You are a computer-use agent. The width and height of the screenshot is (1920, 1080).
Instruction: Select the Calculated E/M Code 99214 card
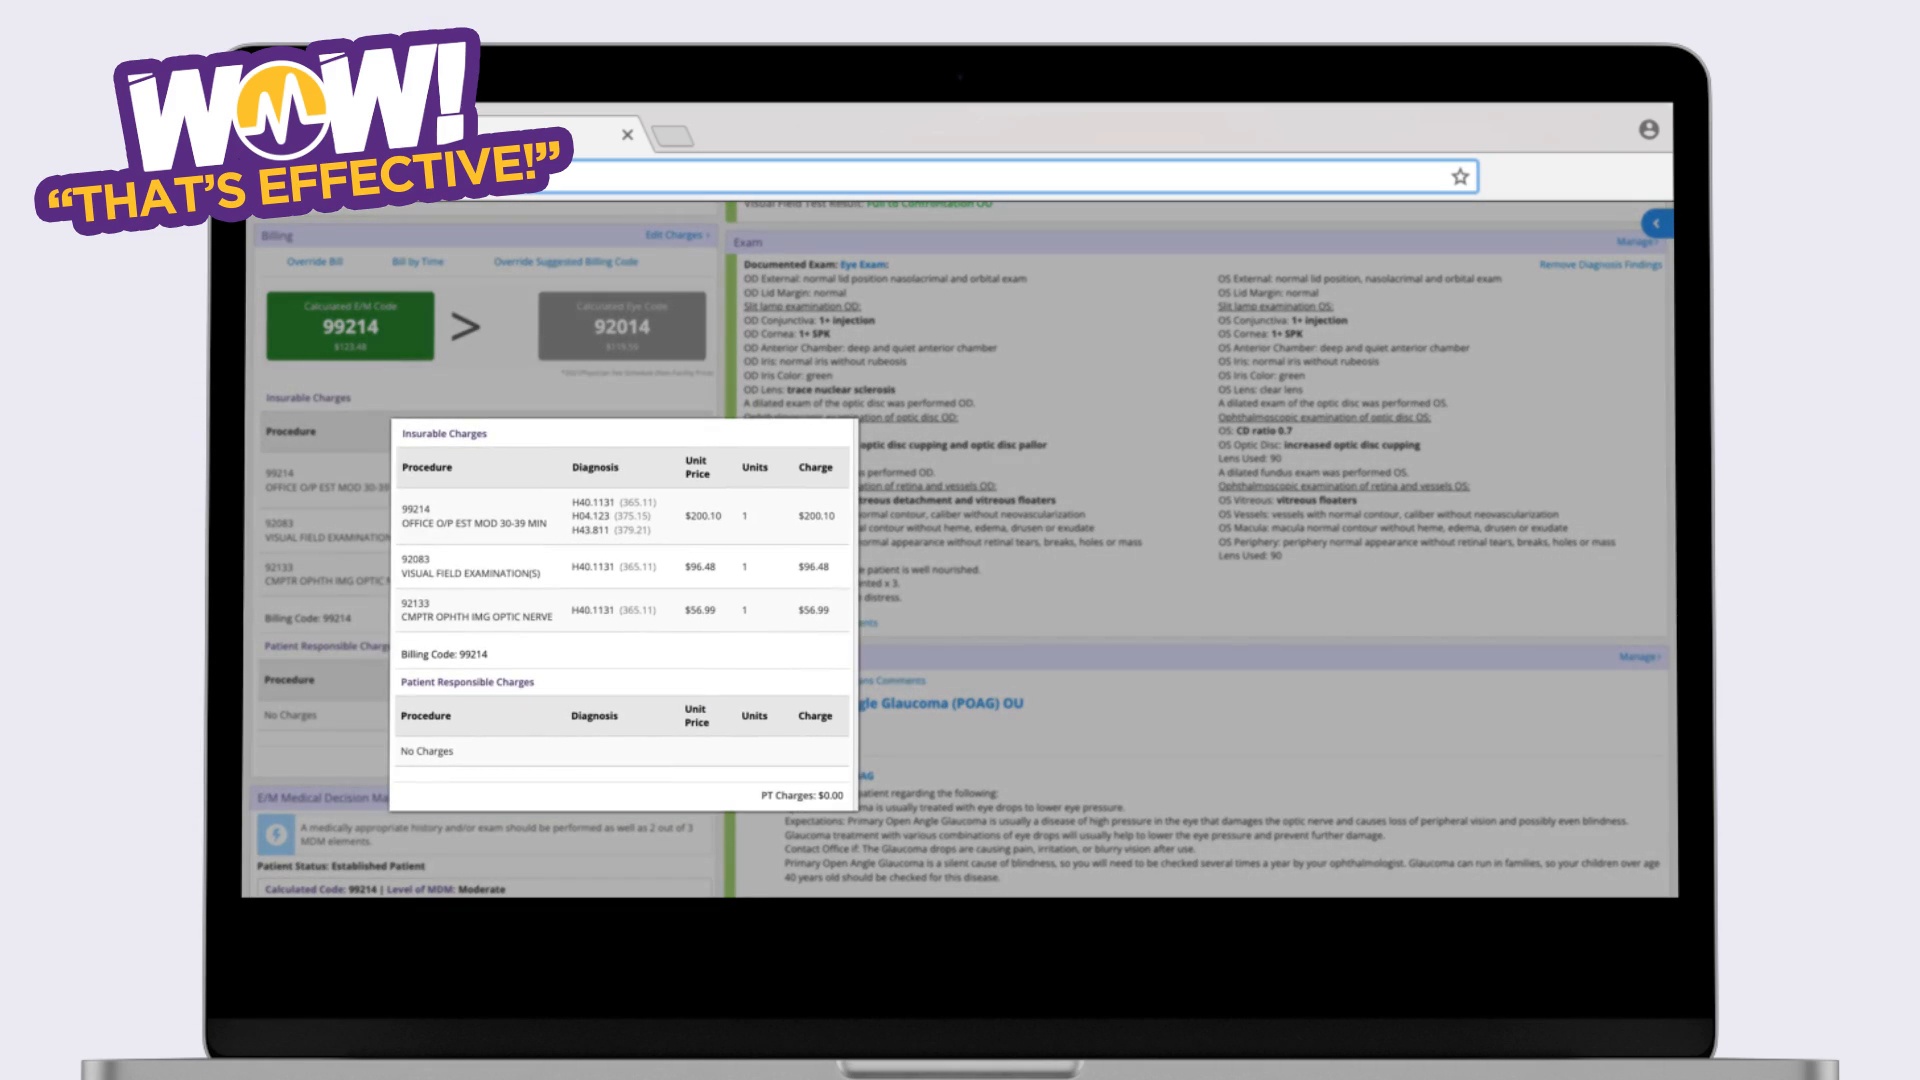[x=350, y=325]
